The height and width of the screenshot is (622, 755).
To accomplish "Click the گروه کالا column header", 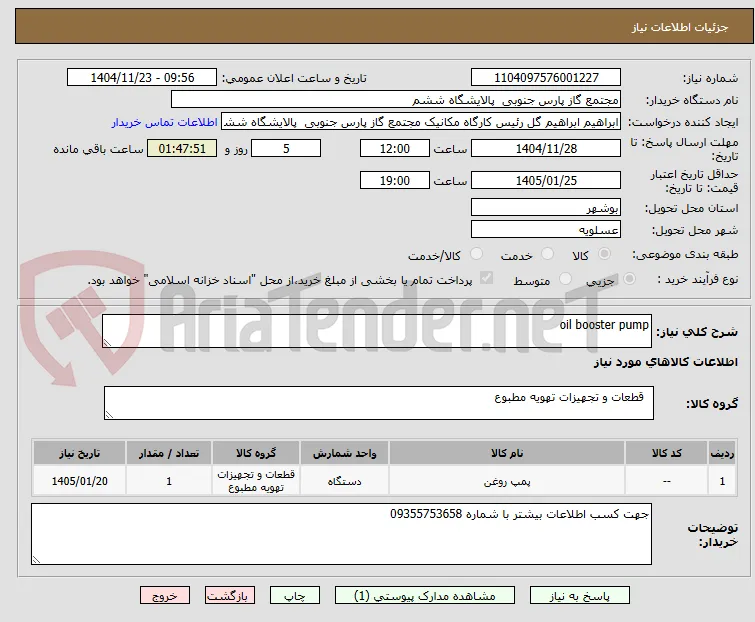I will click(x=256, y=453).
